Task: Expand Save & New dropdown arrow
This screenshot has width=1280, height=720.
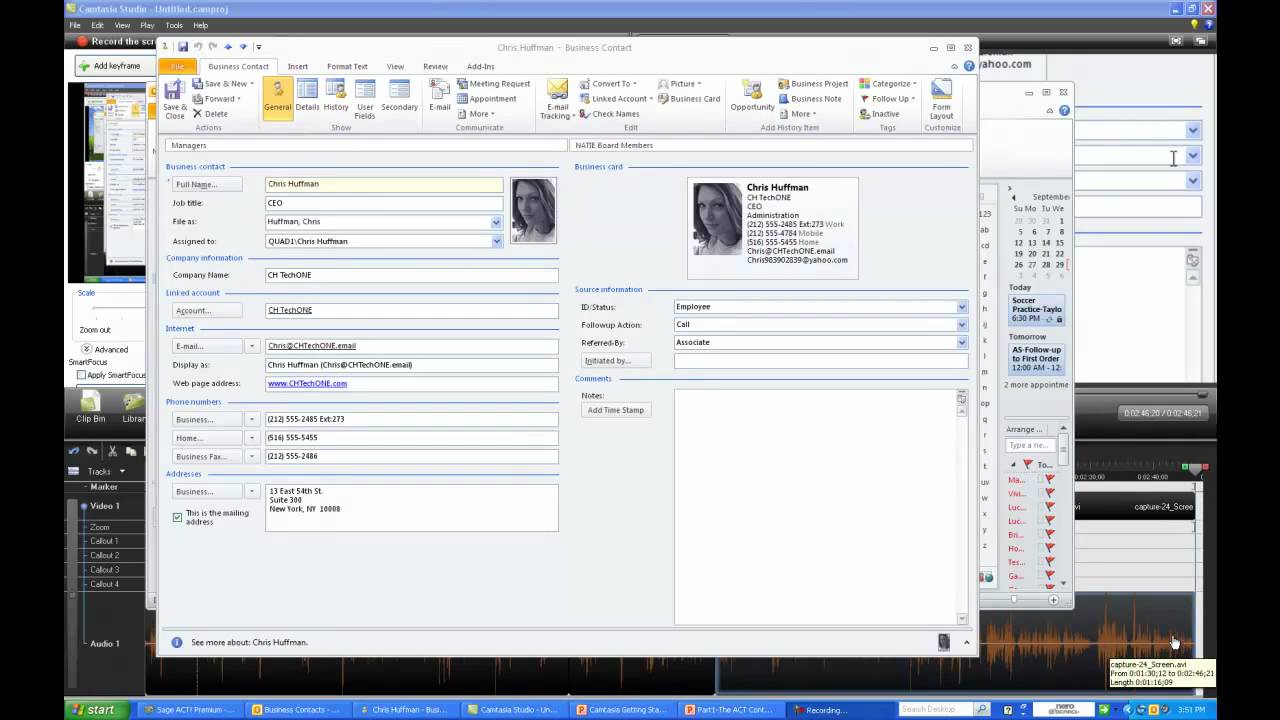Action: (x=250, y=84)
